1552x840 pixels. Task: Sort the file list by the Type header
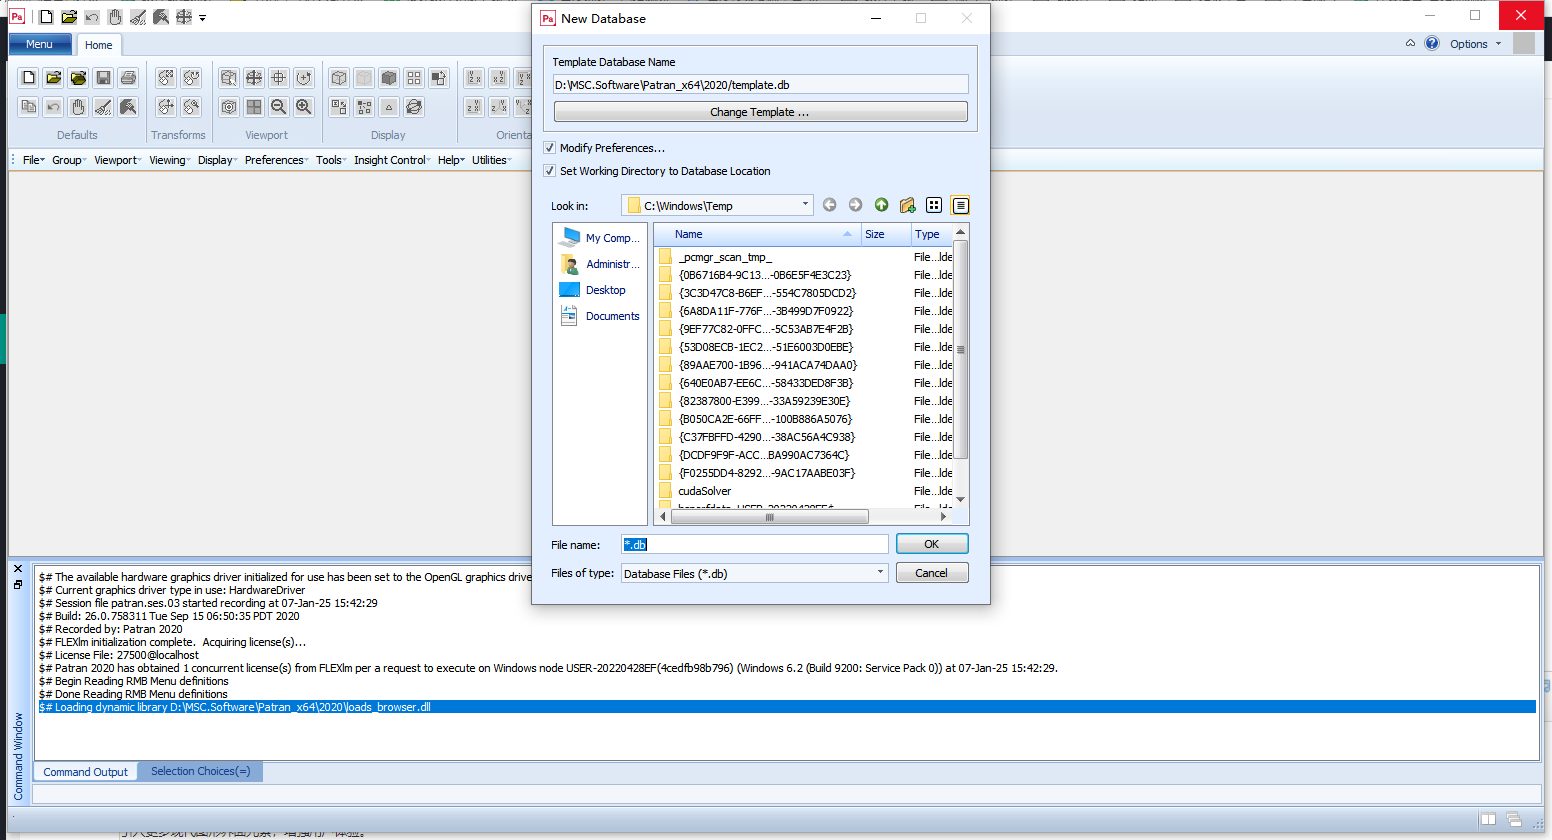click(932, 234)
